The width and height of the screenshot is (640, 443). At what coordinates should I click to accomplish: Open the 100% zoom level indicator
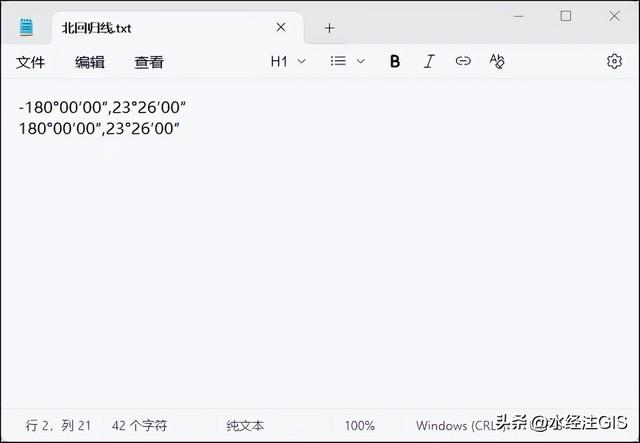[x=360, y=425]
